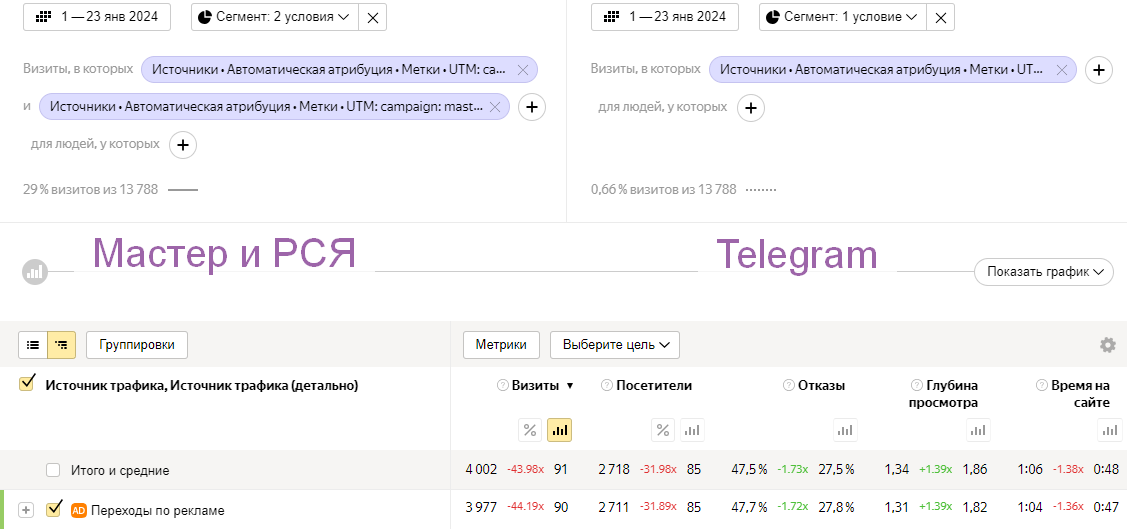Click 'Глубина просмотра' column header
Screen dimensions: 1127x529
pos(943,394)
